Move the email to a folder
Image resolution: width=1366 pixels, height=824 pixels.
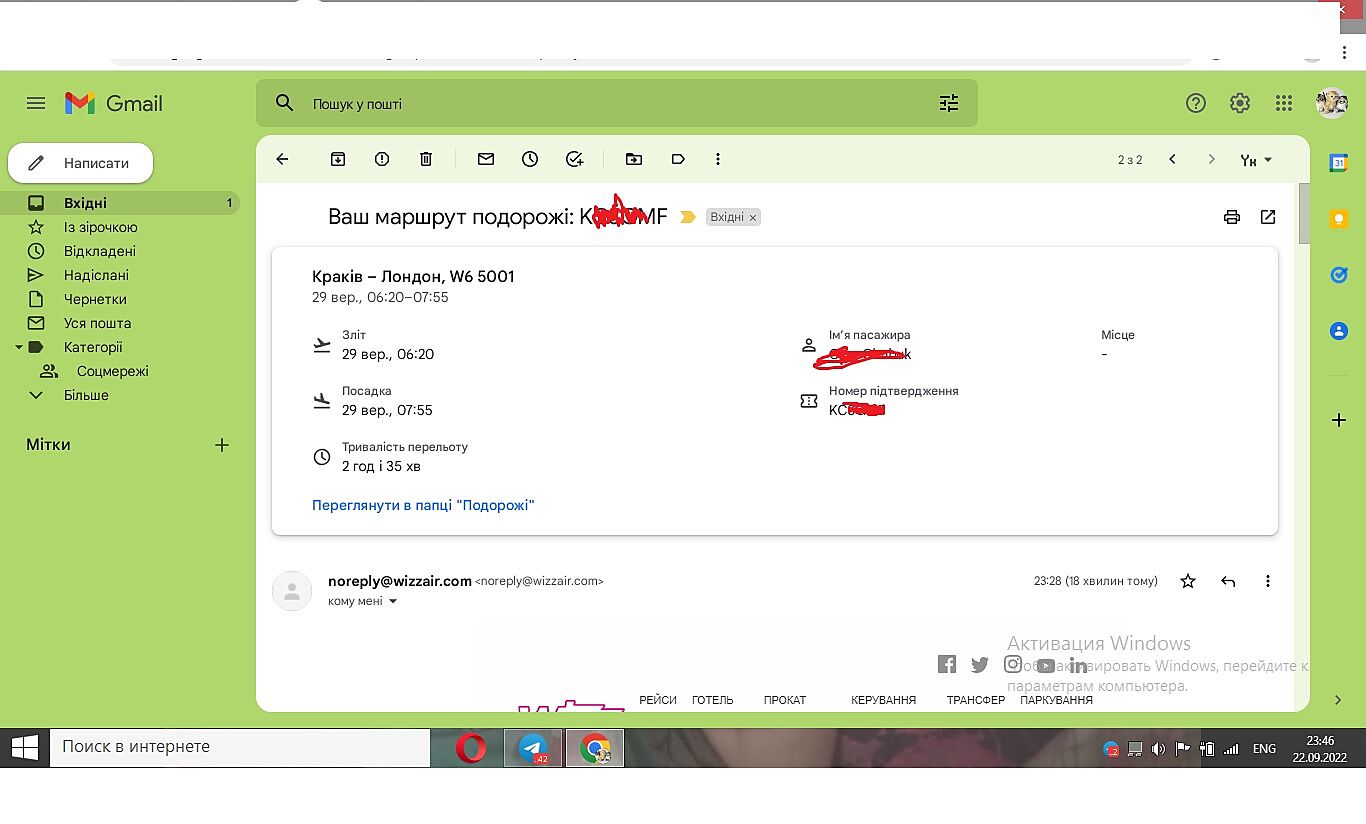click(x=634, y=159)
